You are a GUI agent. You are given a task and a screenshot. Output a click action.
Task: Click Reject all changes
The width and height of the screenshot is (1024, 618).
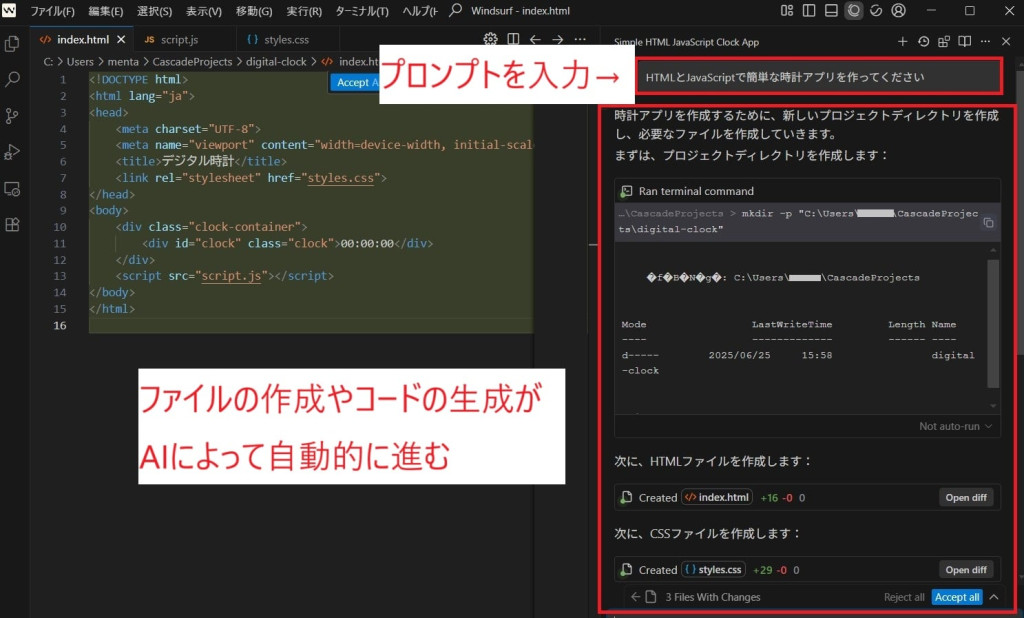904,597
